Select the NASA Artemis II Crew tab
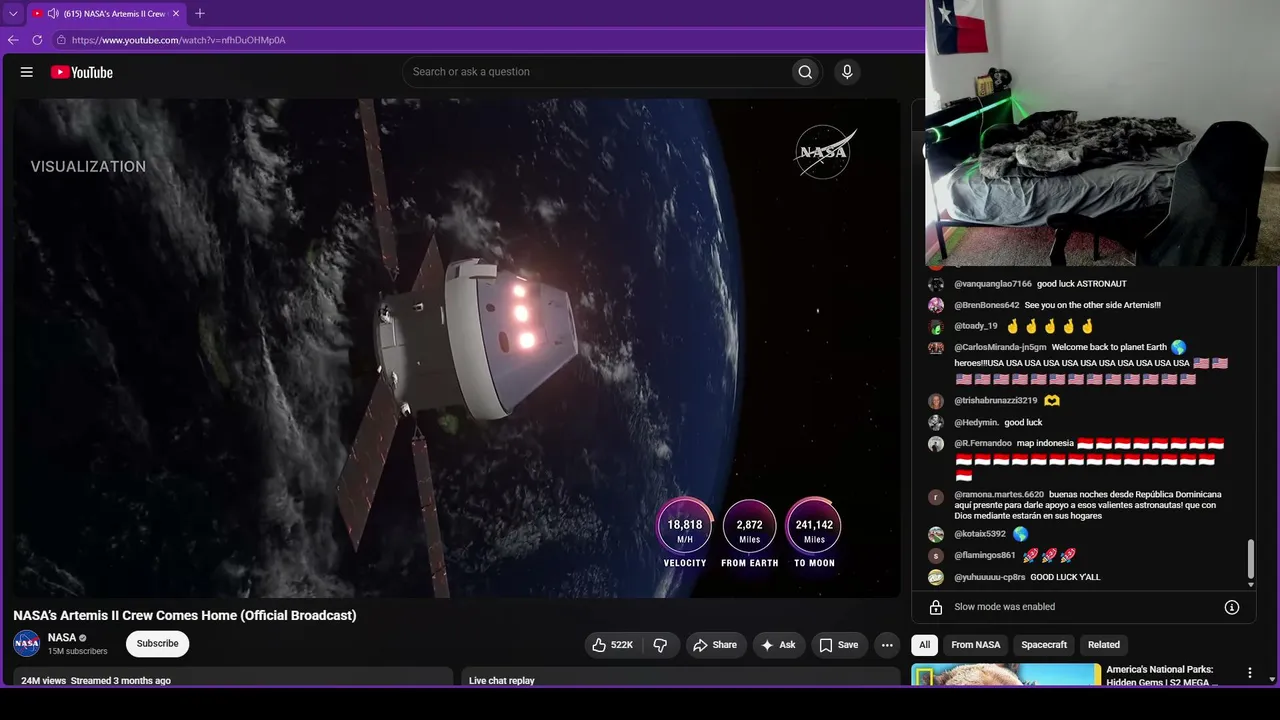 click(x=106, y=14)
